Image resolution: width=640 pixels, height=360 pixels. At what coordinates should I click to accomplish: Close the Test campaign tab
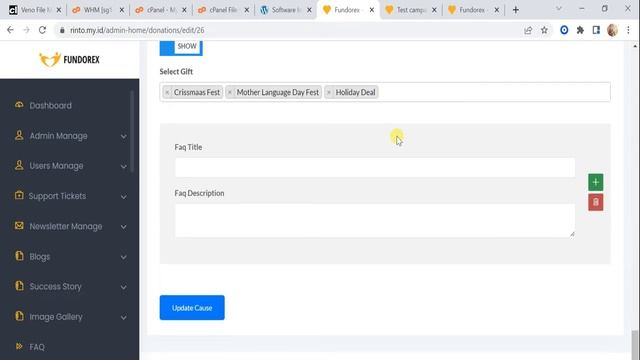[x=434, y=10]
